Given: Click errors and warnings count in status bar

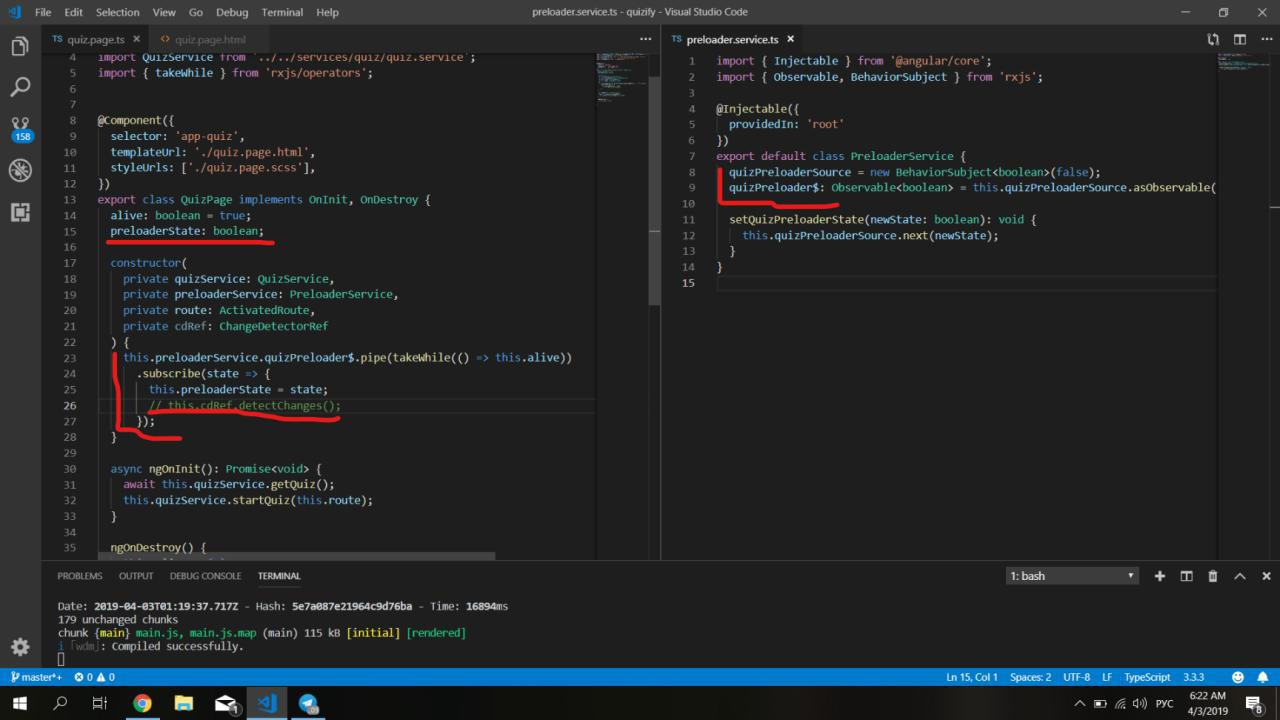Looking at the screenshot, I should pyautogui.click(x=95, y=677).
